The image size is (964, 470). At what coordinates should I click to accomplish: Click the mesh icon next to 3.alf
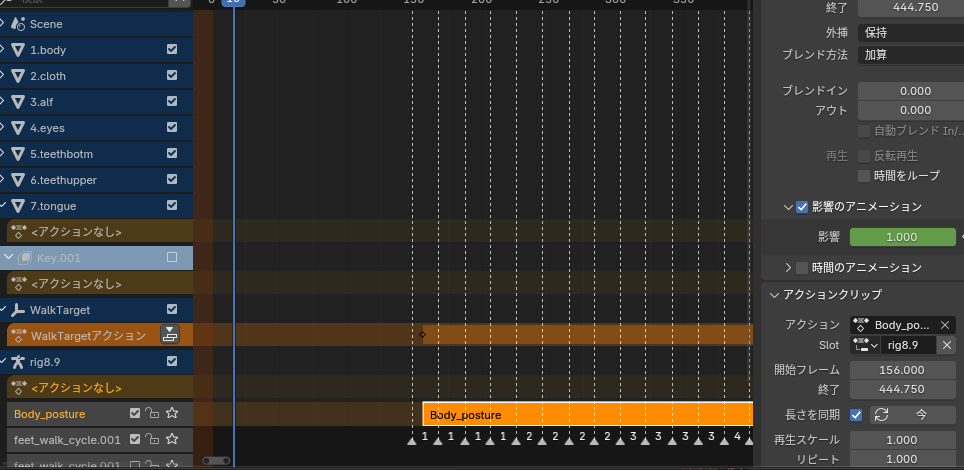18,102
